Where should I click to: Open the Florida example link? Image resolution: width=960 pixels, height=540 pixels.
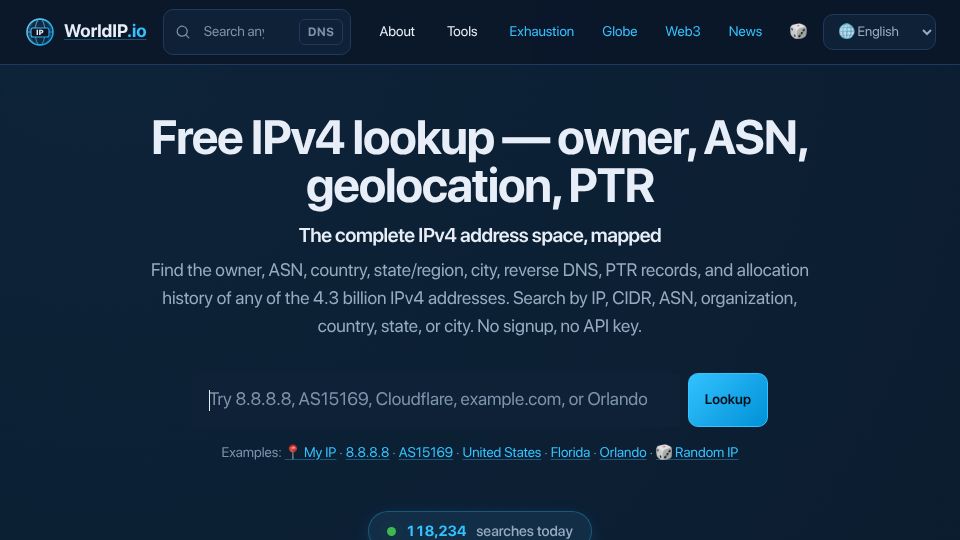click(x=570, y=452)
